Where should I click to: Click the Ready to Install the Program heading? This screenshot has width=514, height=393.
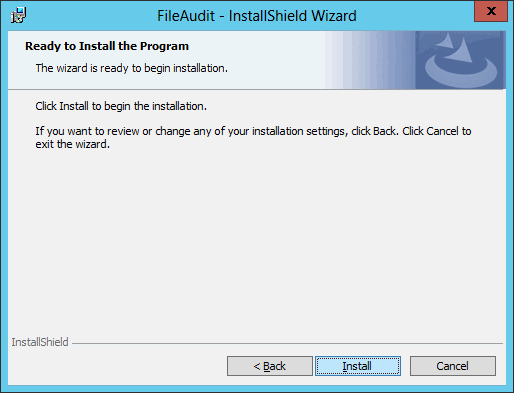[107, 46]
